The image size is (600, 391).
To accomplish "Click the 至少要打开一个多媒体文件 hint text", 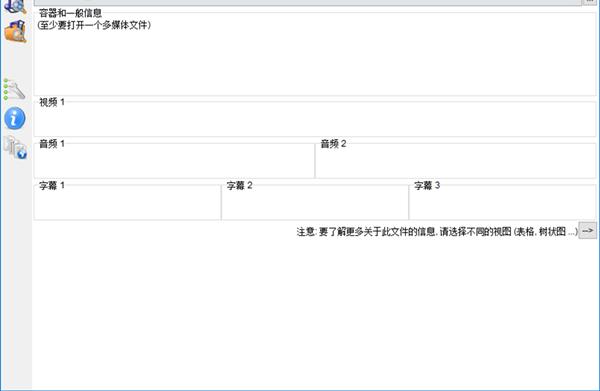I will (x=94, y=25).
